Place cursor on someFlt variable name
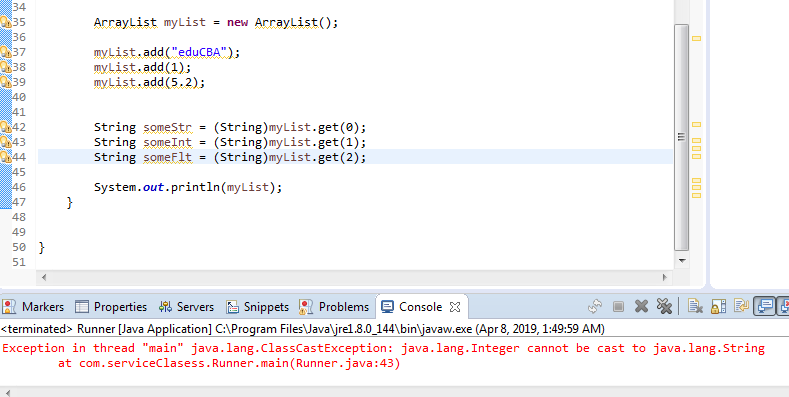 click(x=168, y=157)
